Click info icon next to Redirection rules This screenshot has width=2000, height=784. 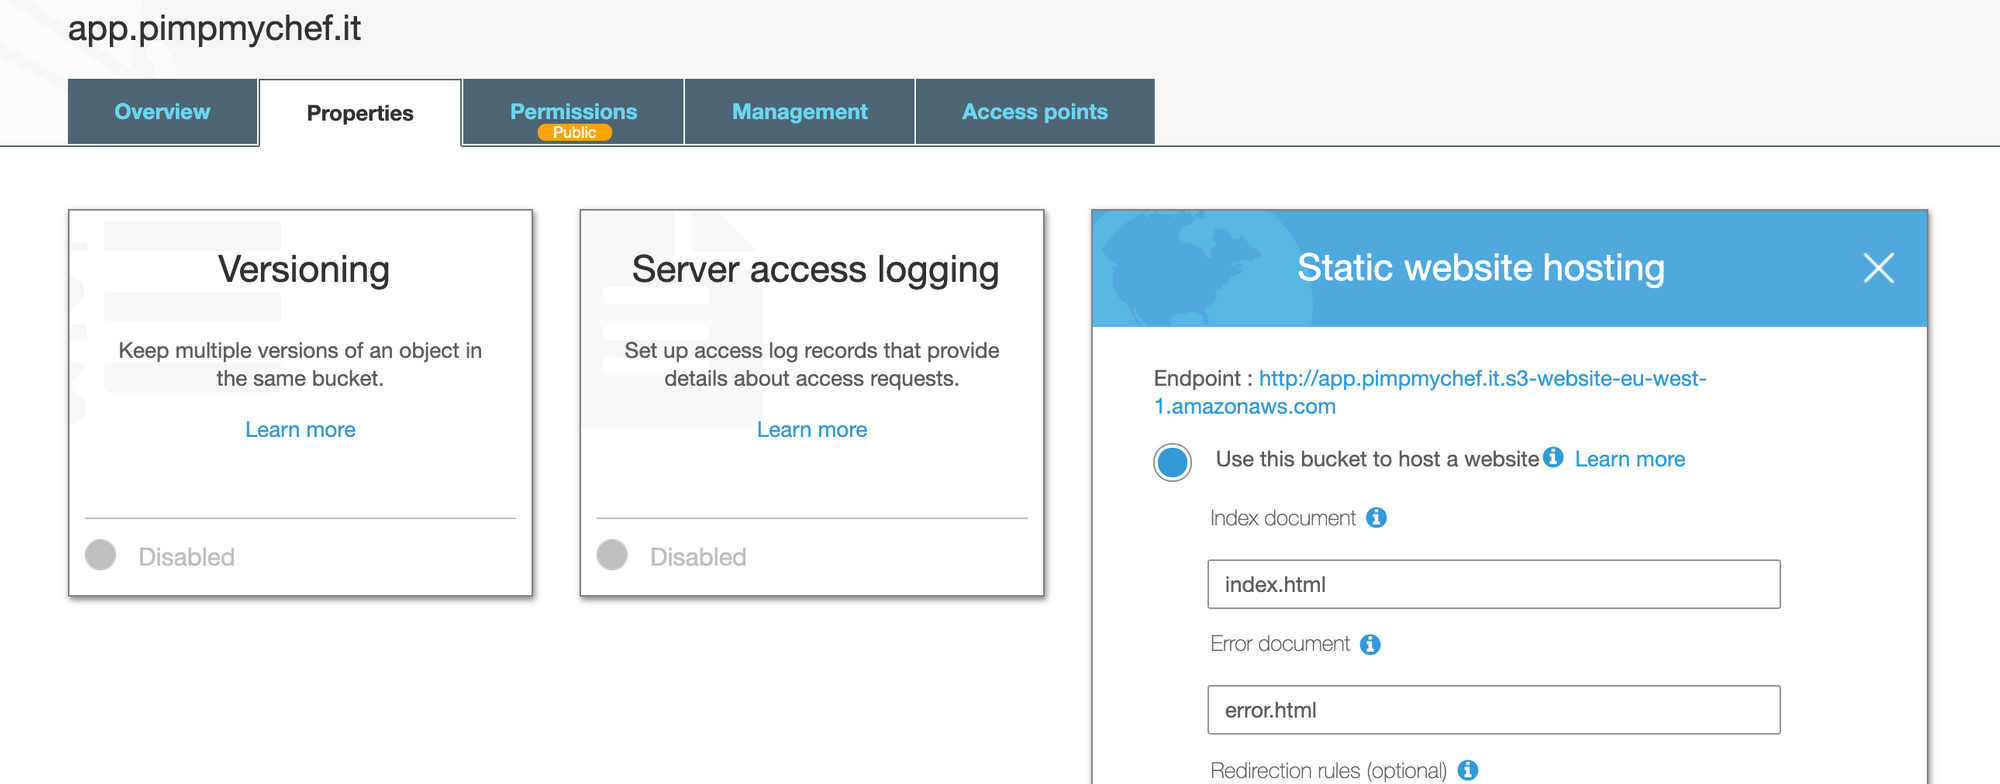[1467, 770]
